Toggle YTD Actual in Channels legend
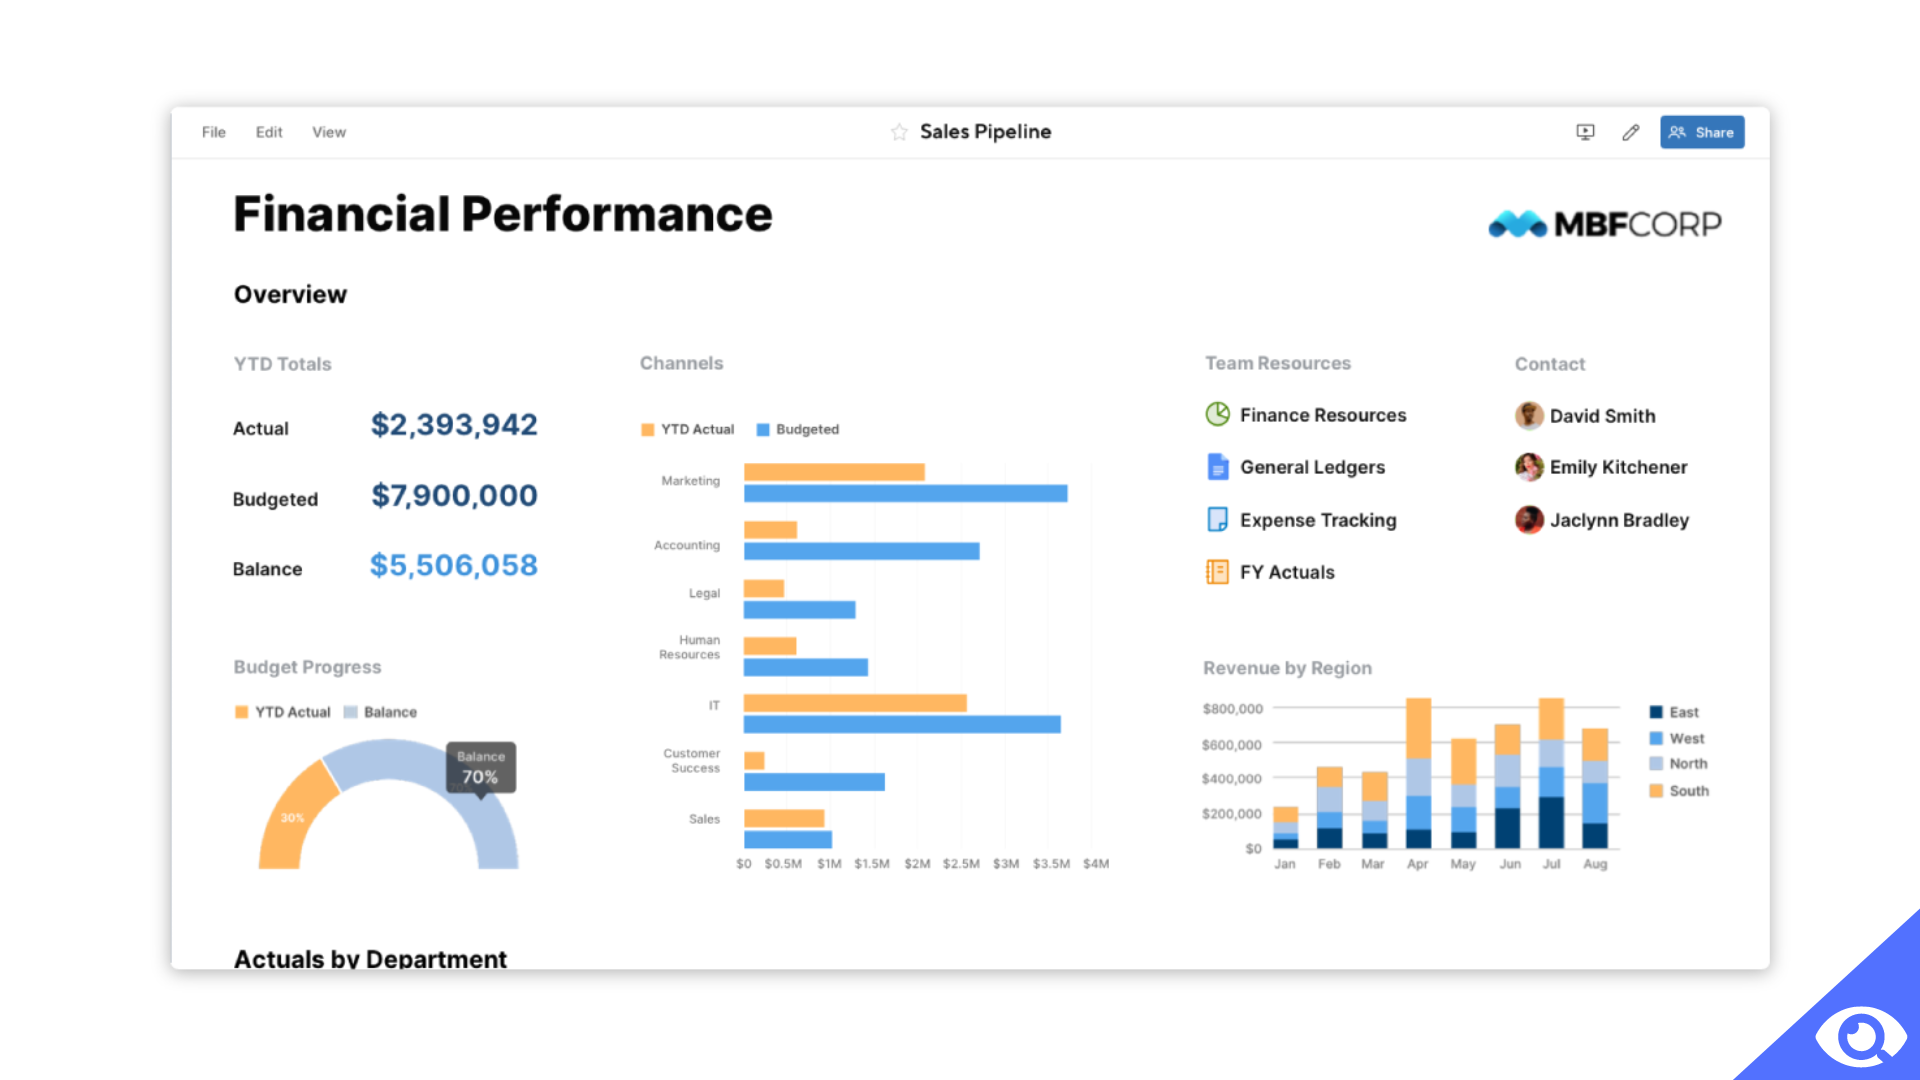The height and width of the screenshot is (1080, 1920). [687, 429]
